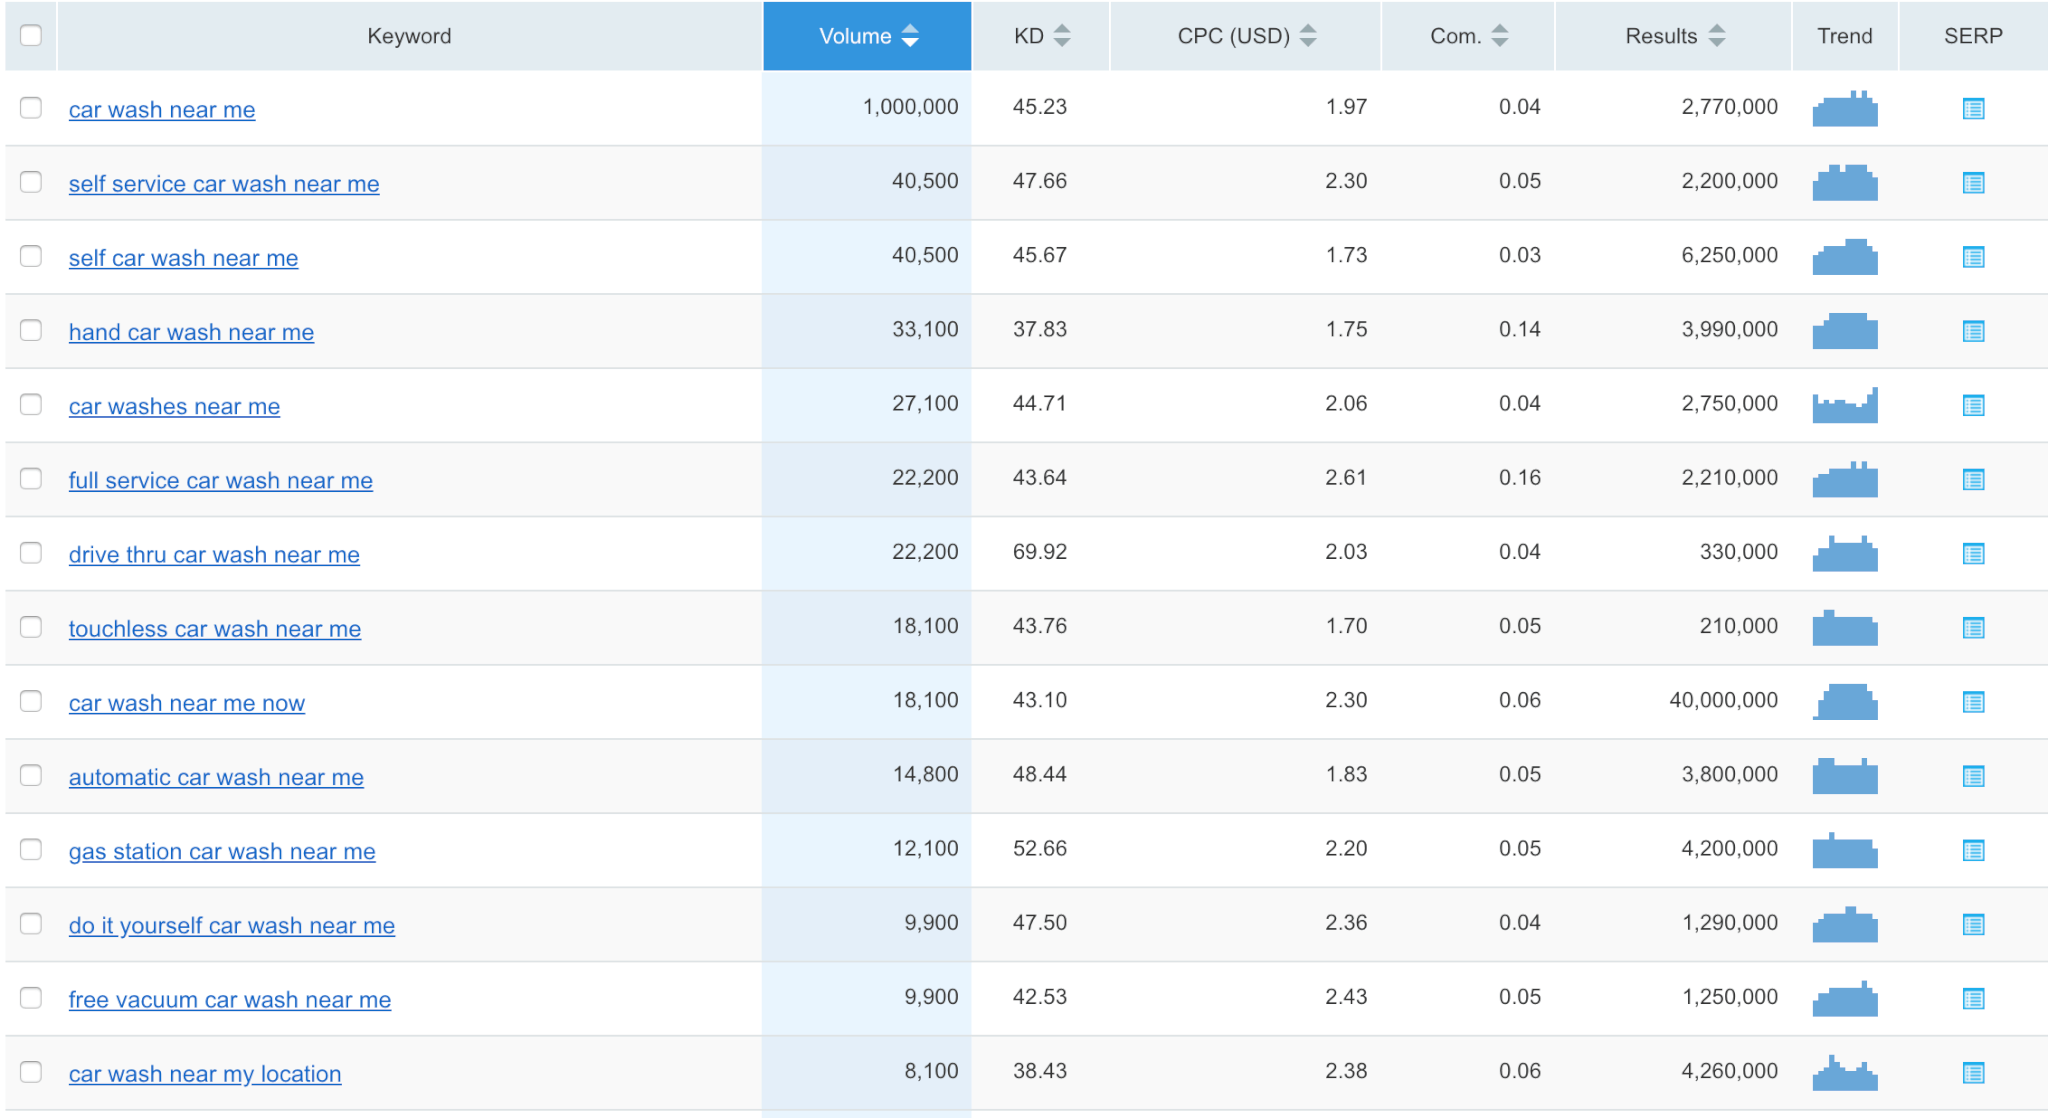
Task: Open SERP icon for hand car wash near me
Action: [x=1974, y=331]
